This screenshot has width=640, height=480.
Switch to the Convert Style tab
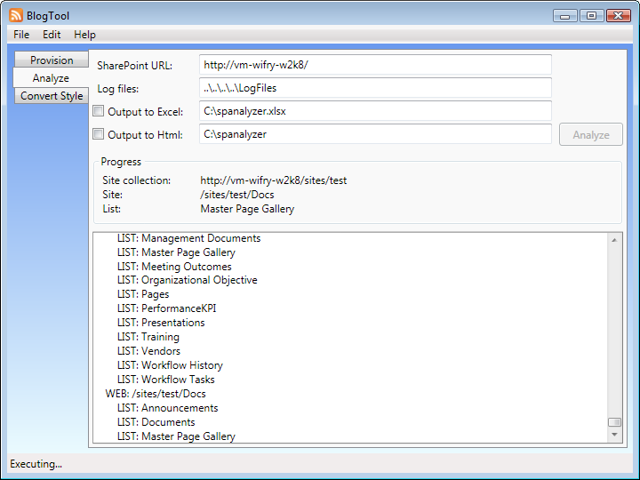pos(51,96)
